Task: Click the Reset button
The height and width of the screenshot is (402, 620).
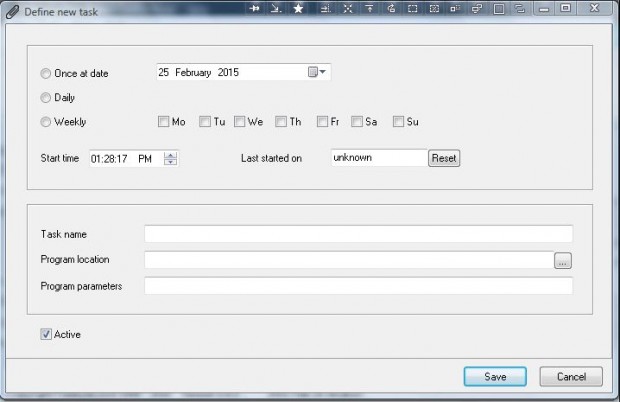Action: click(444, 158)
